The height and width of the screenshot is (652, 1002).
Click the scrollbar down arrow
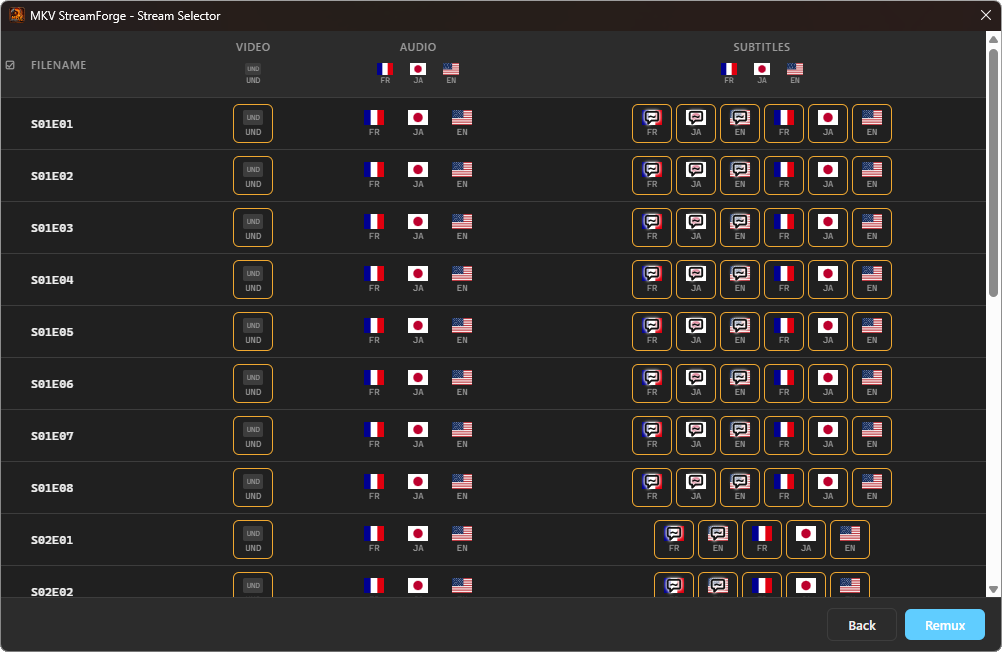click(x=993, y=589)
